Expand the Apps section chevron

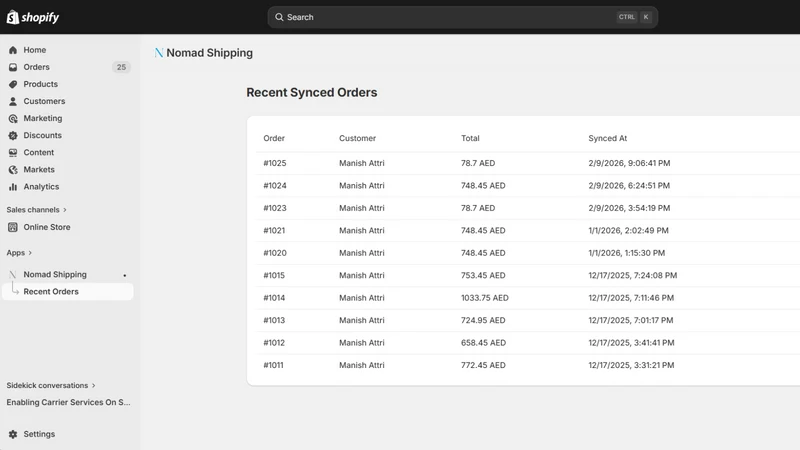tap(30, 253)
